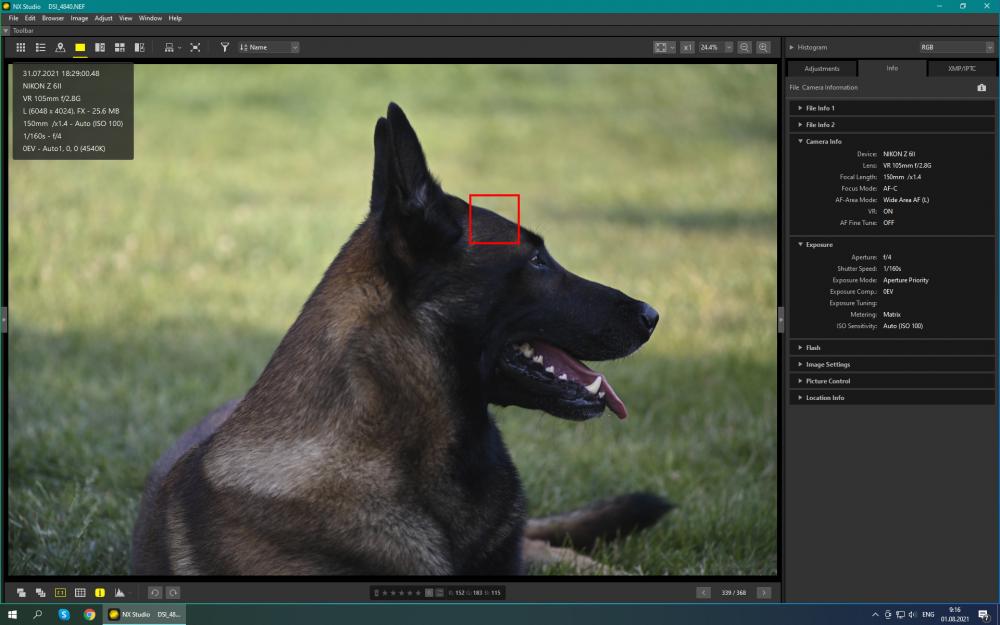Click the x1 zoom button
Image resolution: width=1000 pixels, height=625 pixels.
[x=687, y=47]
